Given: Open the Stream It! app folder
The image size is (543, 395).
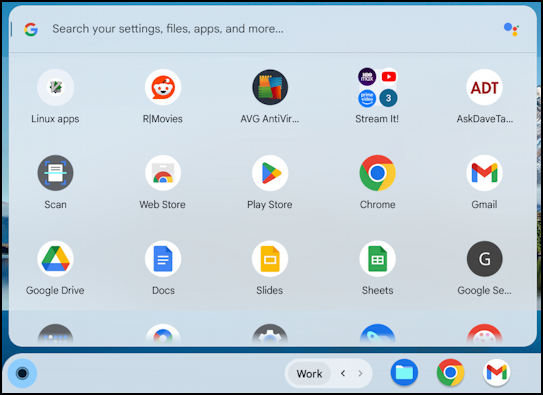Looking at the screenshot, I should coord(377,87).
